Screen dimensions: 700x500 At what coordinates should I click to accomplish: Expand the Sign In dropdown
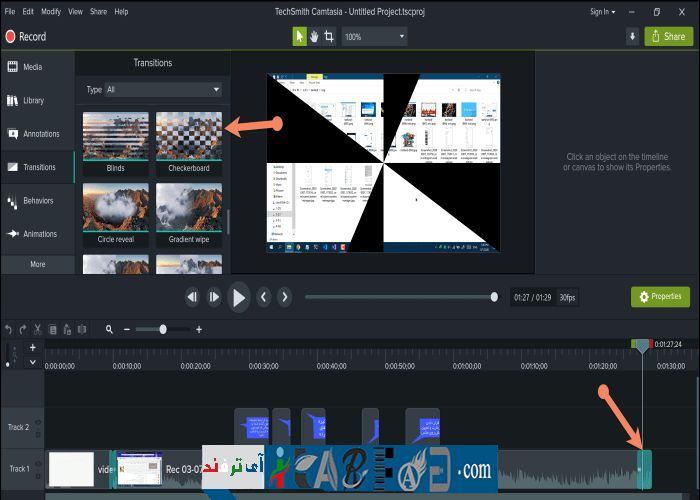[x=603, y=11]
